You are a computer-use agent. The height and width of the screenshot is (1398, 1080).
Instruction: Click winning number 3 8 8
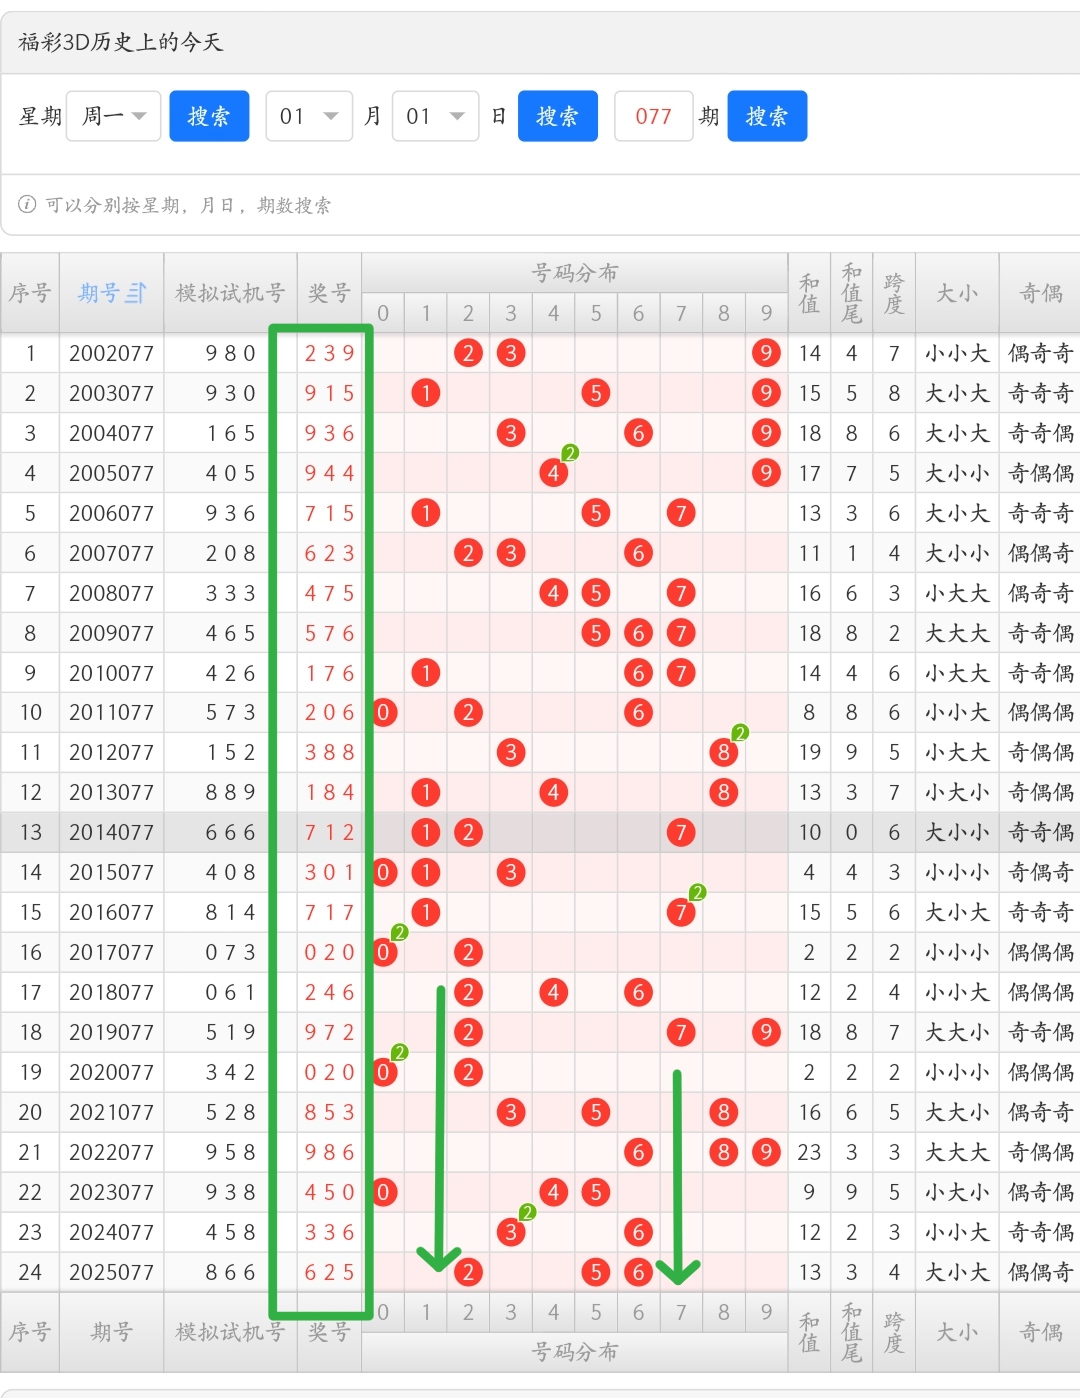point(329,752)
